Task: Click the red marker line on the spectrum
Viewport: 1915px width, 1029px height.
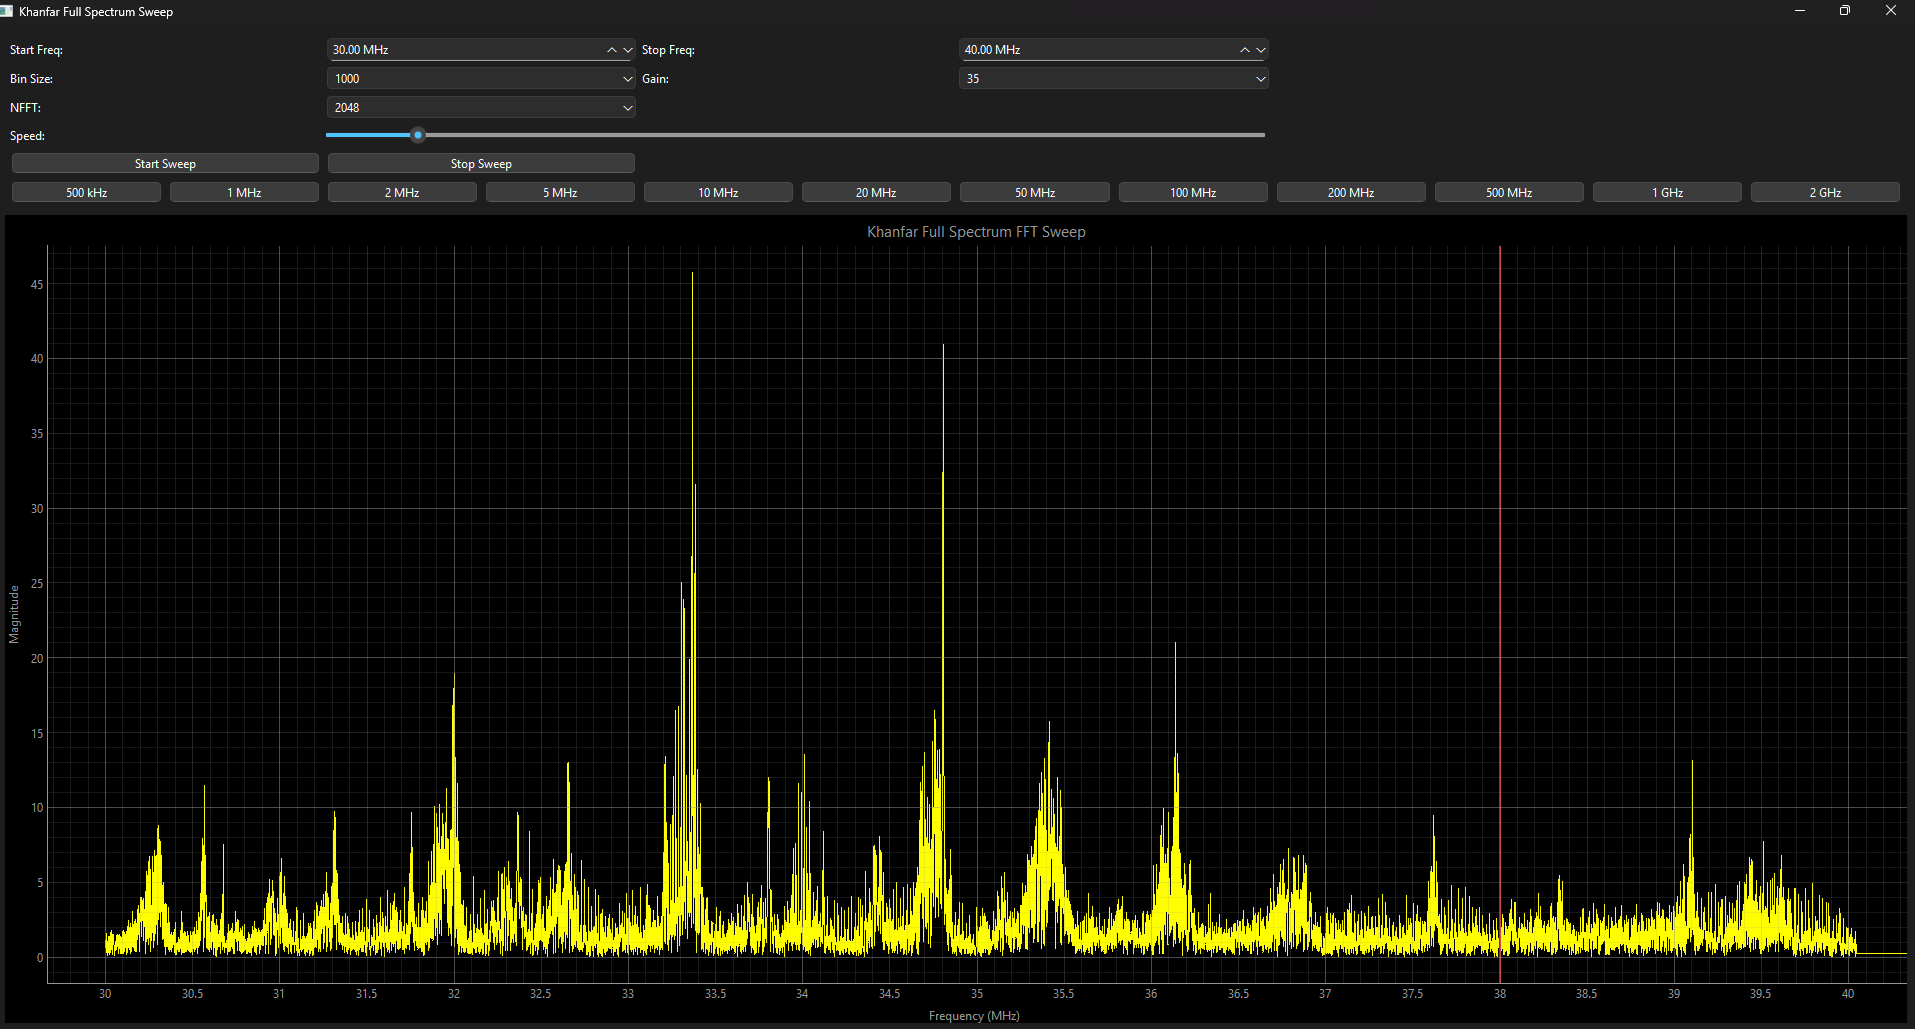Action: [x=1499, y=600]
